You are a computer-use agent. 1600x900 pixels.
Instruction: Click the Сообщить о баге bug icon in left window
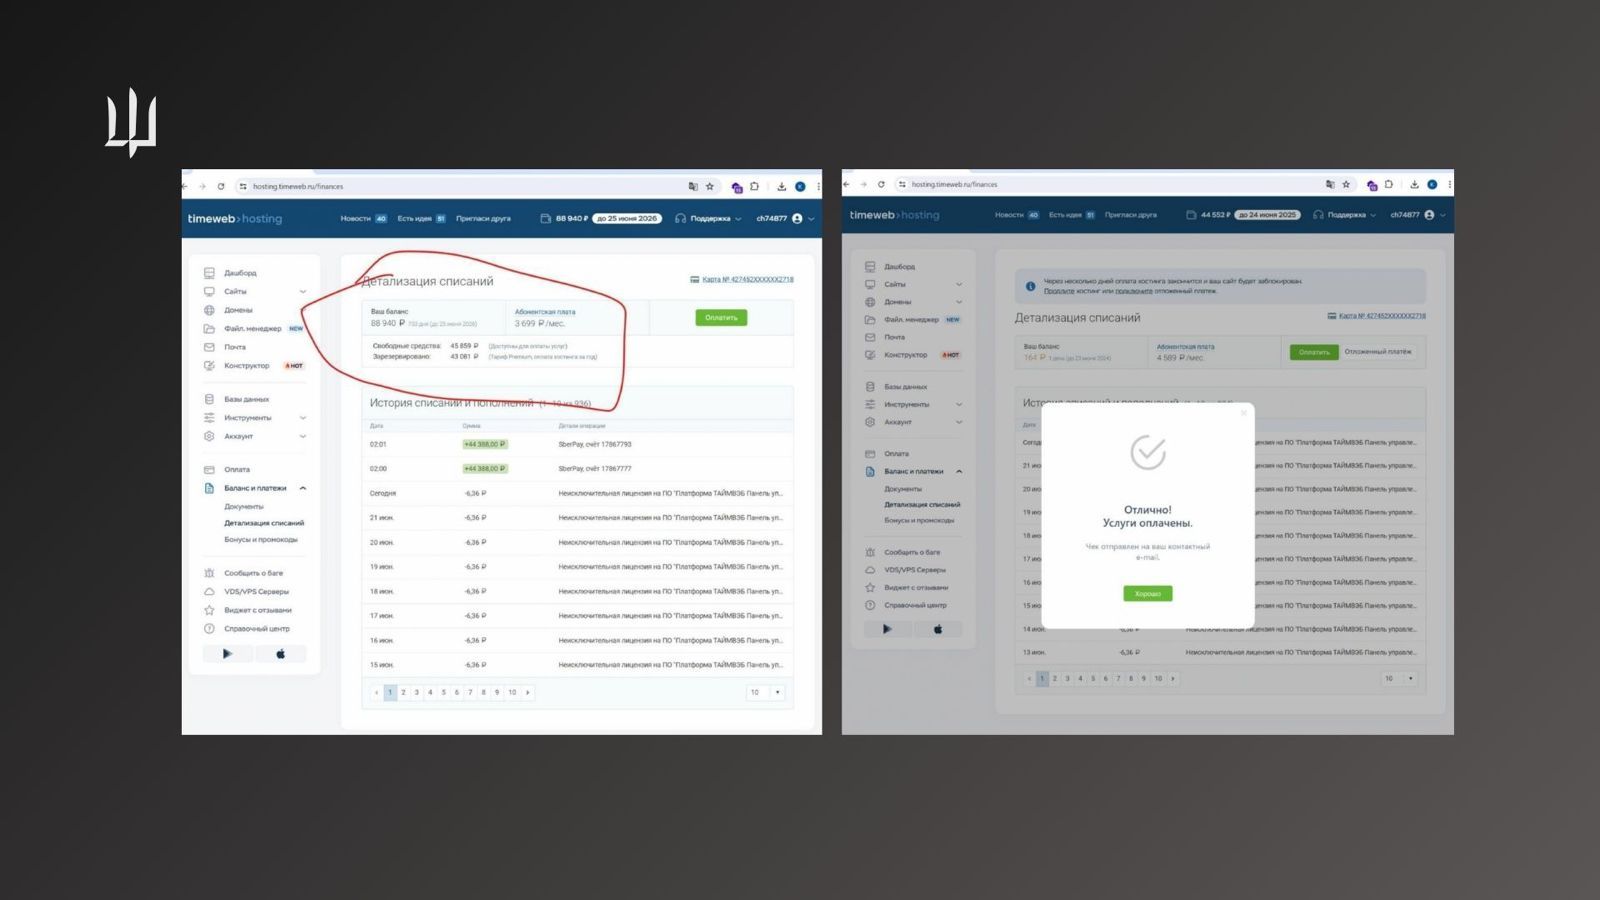[x=209, y=573]
